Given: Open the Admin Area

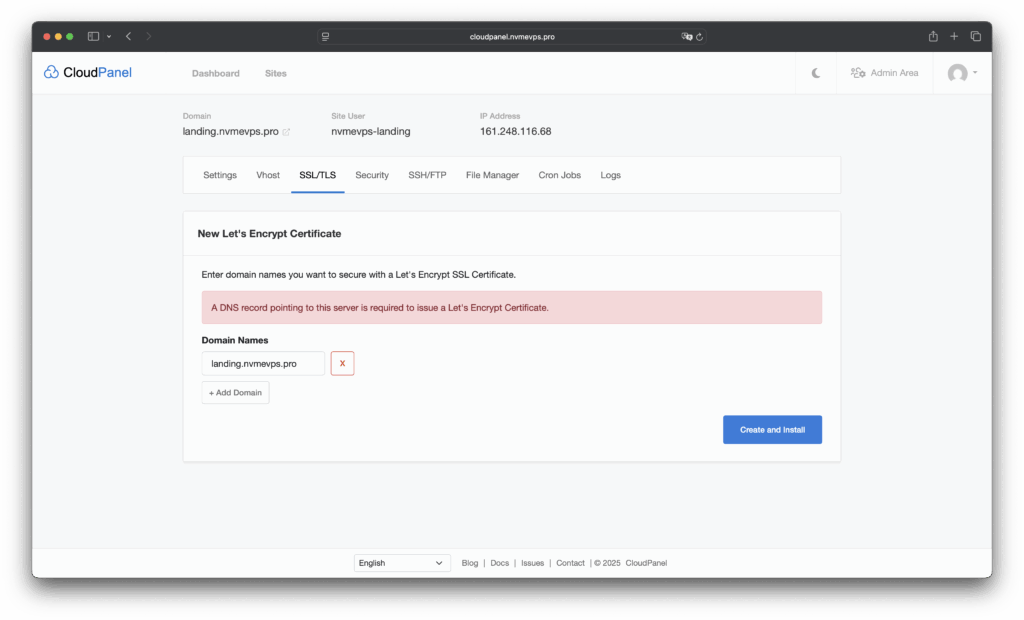Looking at the screenshot, I should click(x=884, y=73).
